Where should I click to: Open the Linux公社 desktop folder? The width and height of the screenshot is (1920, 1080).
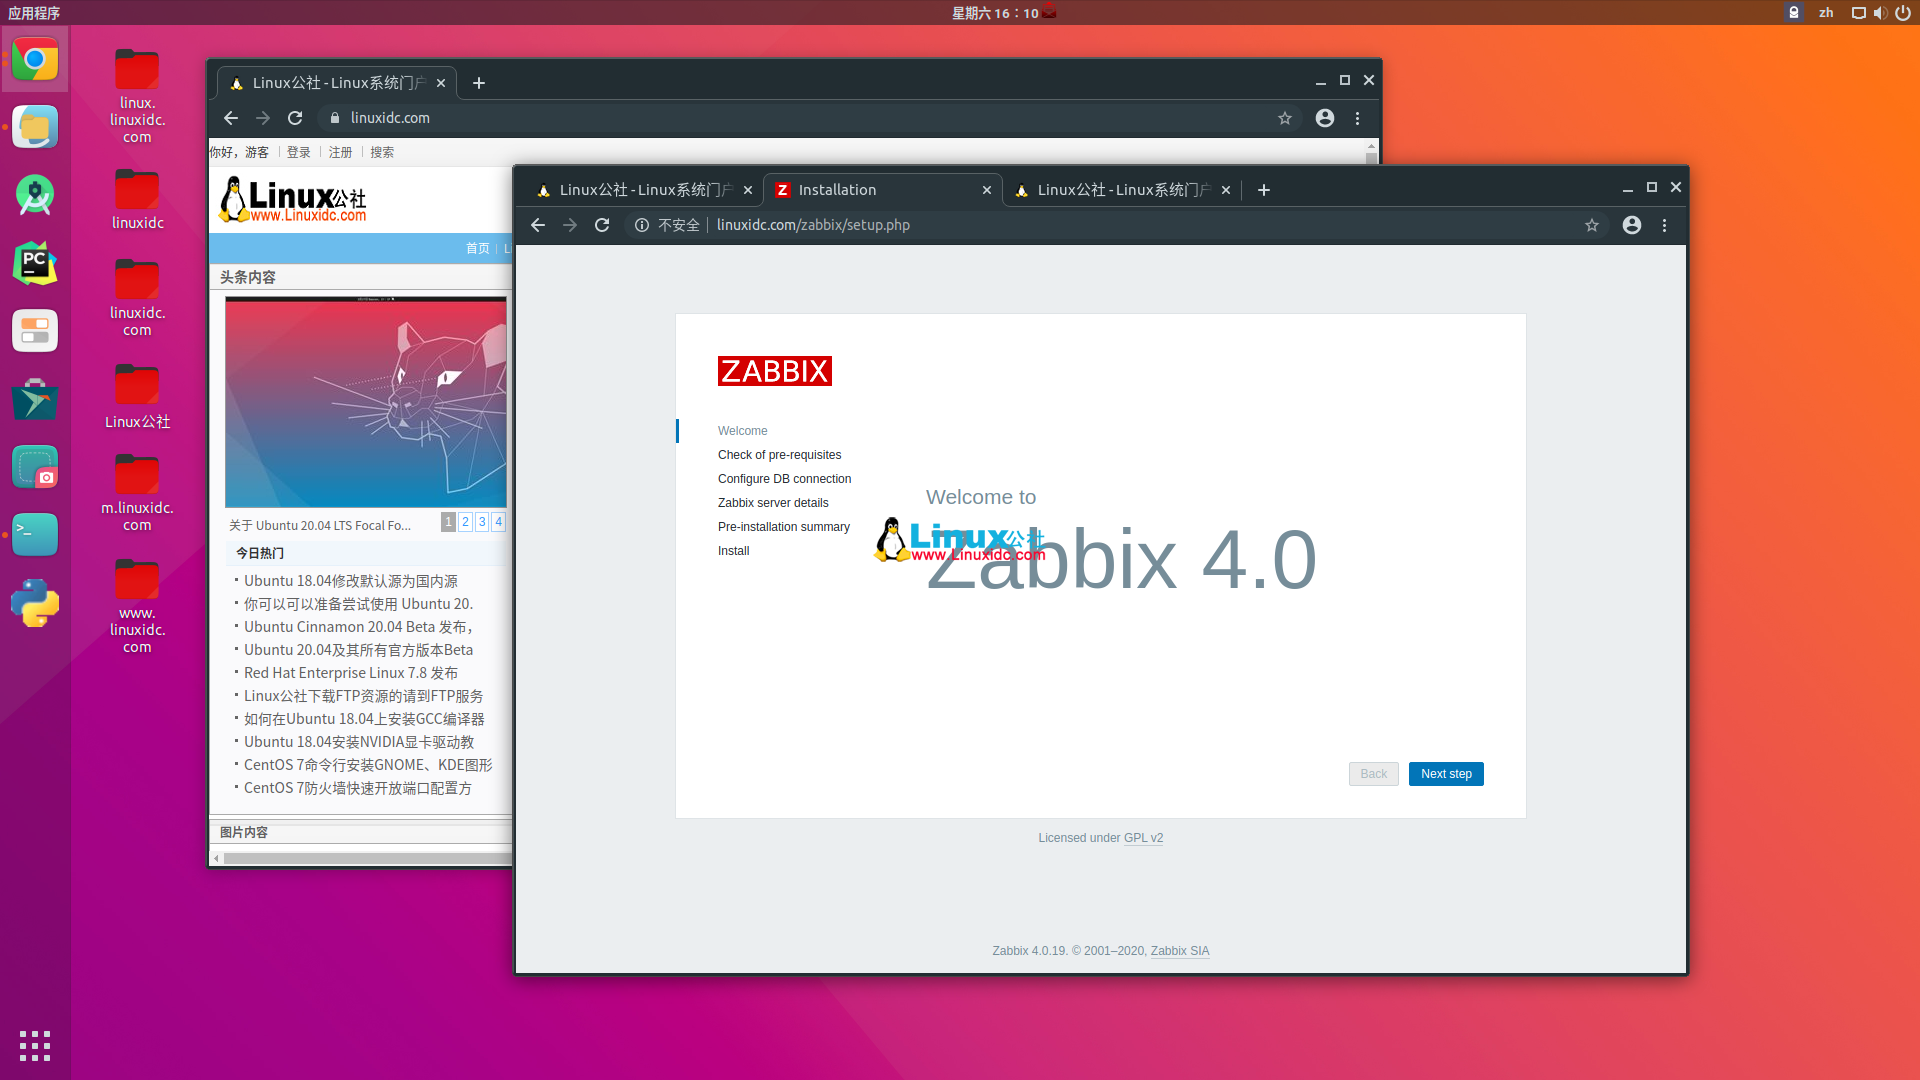pyautogui.click(x=137, y=396)
